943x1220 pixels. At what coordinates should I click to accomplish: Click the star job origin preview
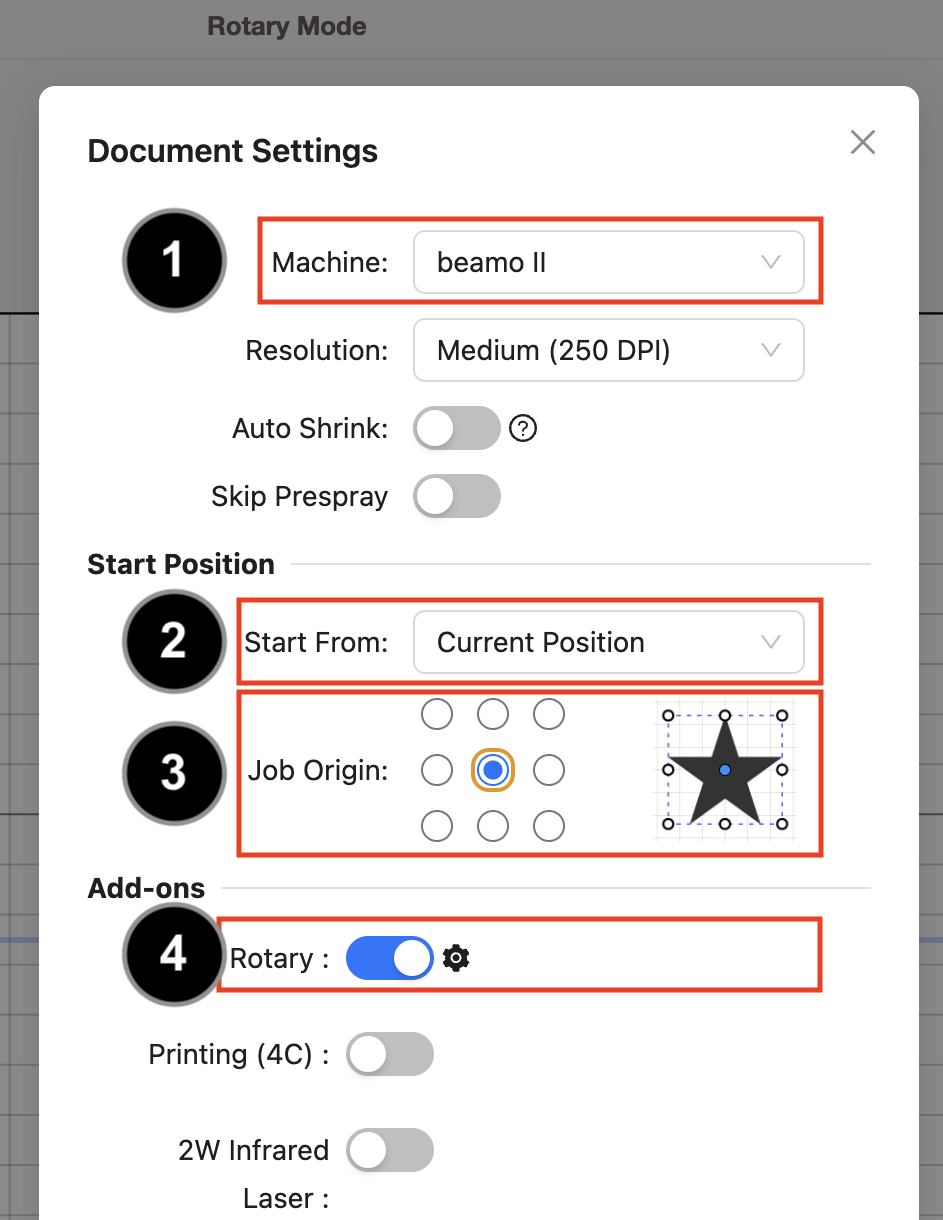click(725, 770)
